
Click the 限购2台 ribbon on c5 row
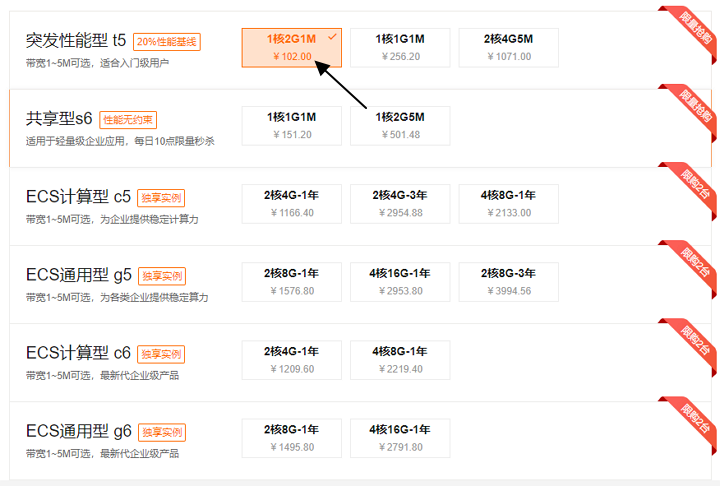(692, 187)
